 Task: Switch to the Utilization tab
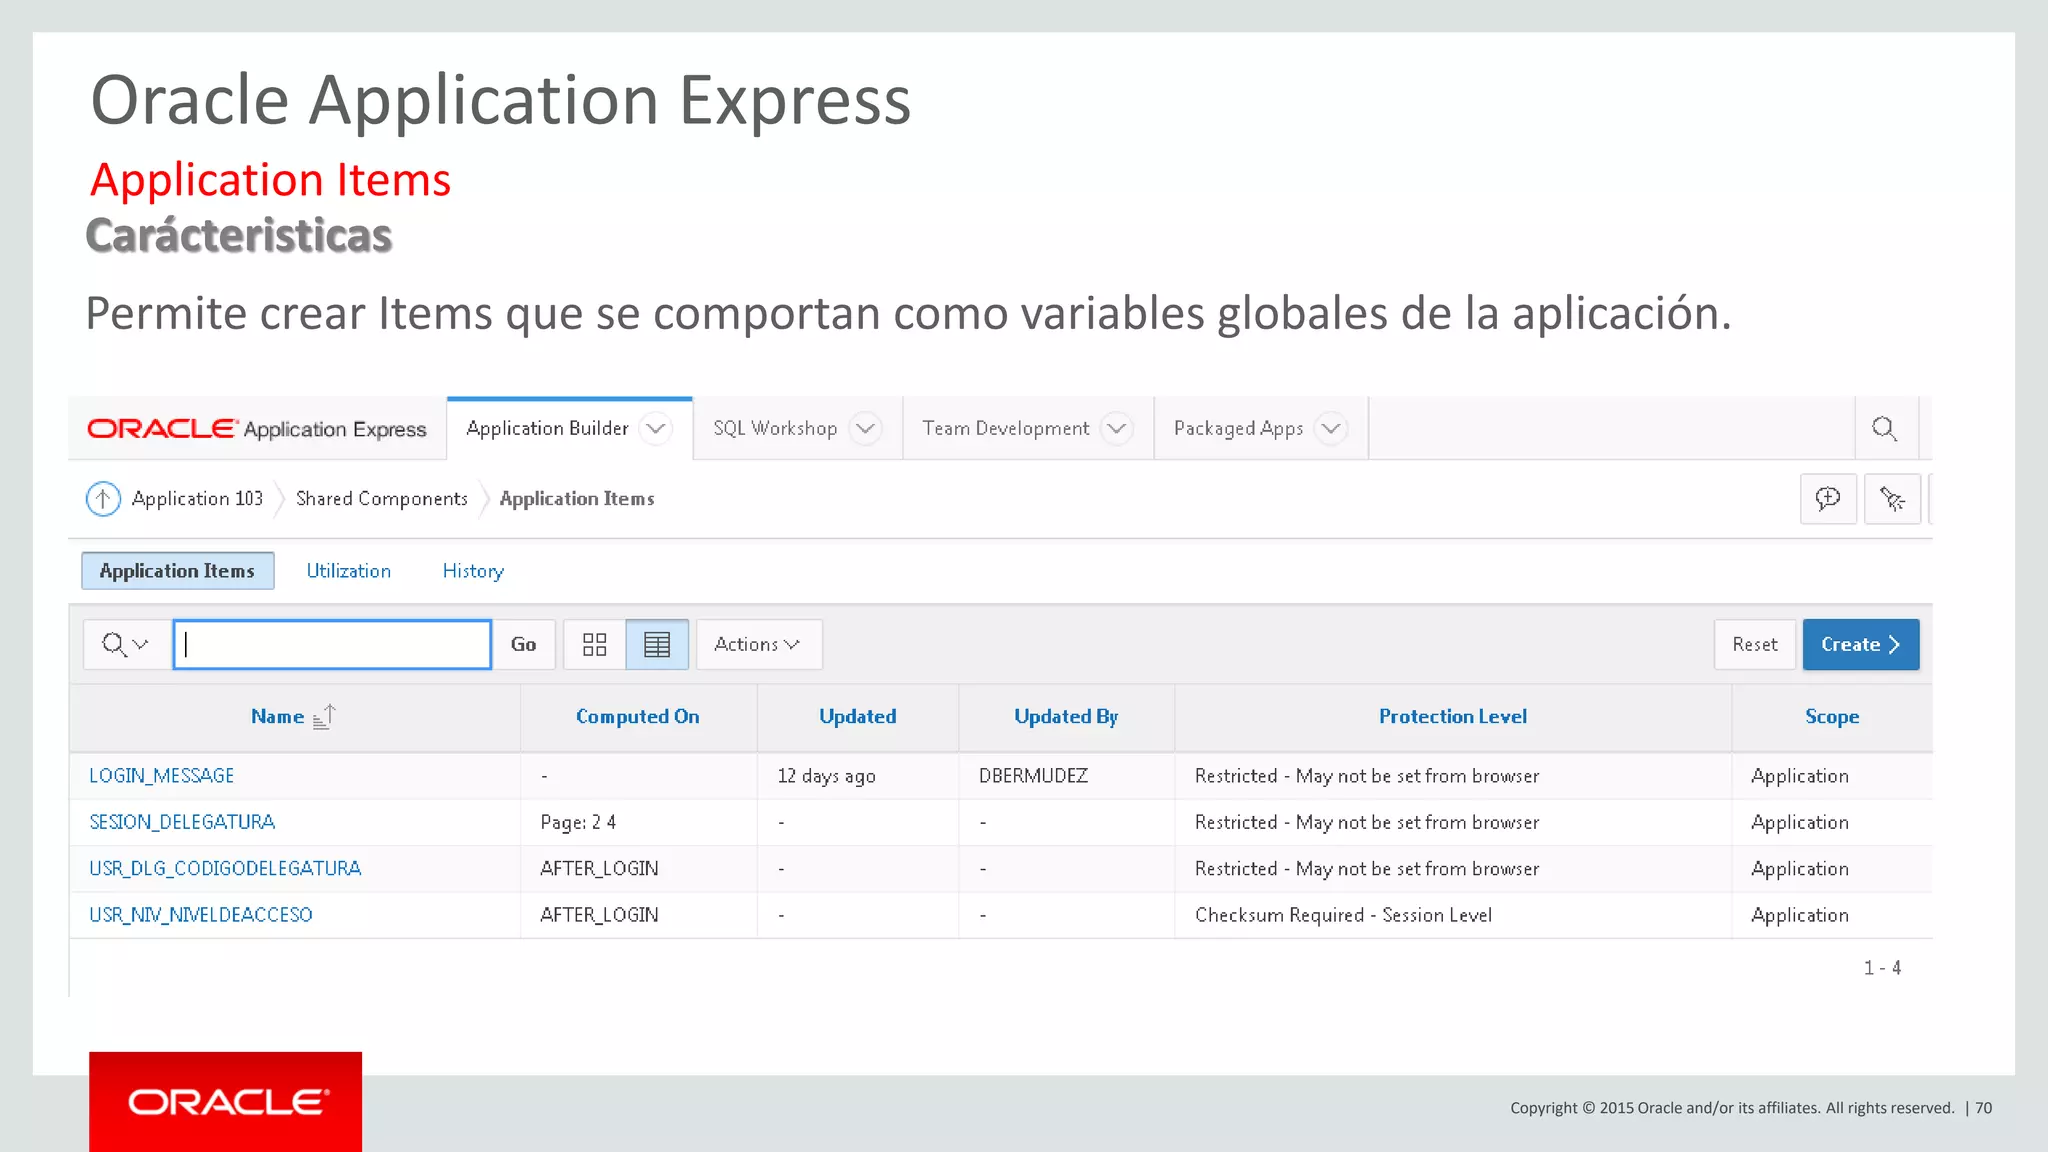(349, 571)
